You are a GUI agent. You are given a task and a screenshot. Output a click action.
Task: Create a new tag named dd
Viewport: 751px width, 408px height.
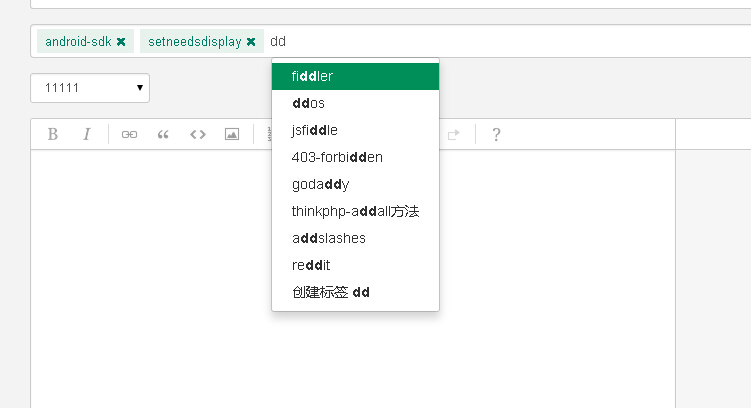(355, 292)
